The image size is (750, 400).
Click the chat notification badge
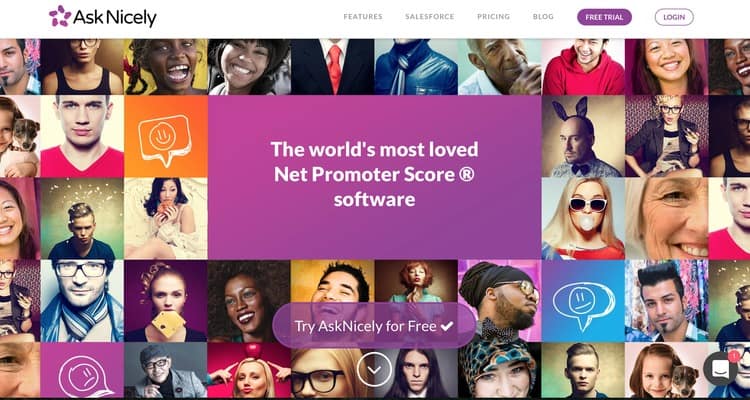click(733, 356)
